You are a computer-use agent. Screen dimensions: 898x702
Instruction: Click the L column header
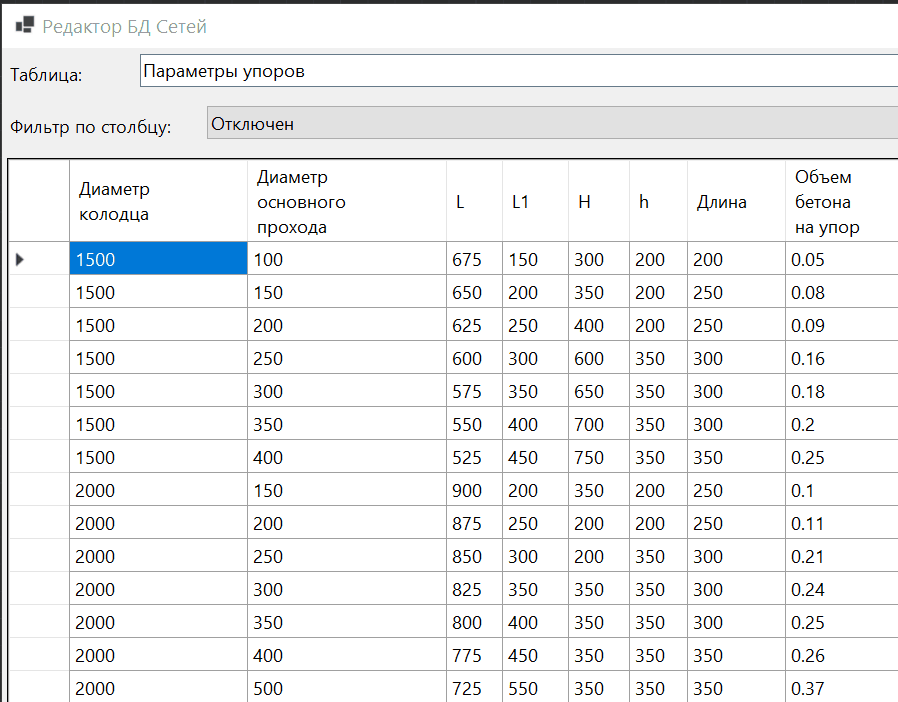[x=474, y=201]
